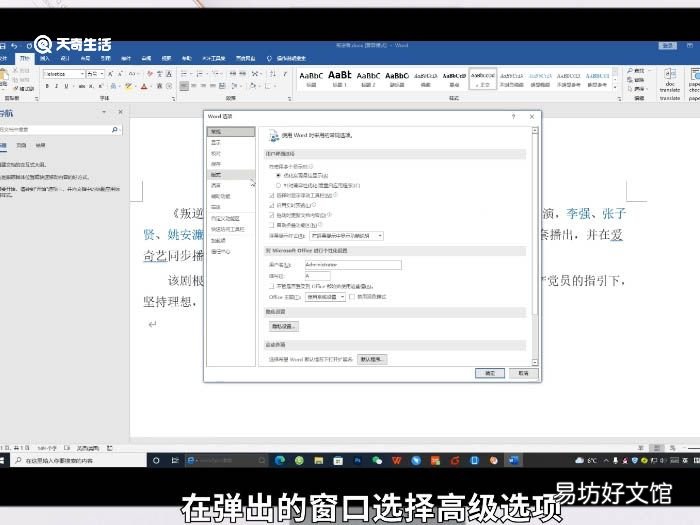Center the paragraph using ribbon icon

tap(194, 86)
